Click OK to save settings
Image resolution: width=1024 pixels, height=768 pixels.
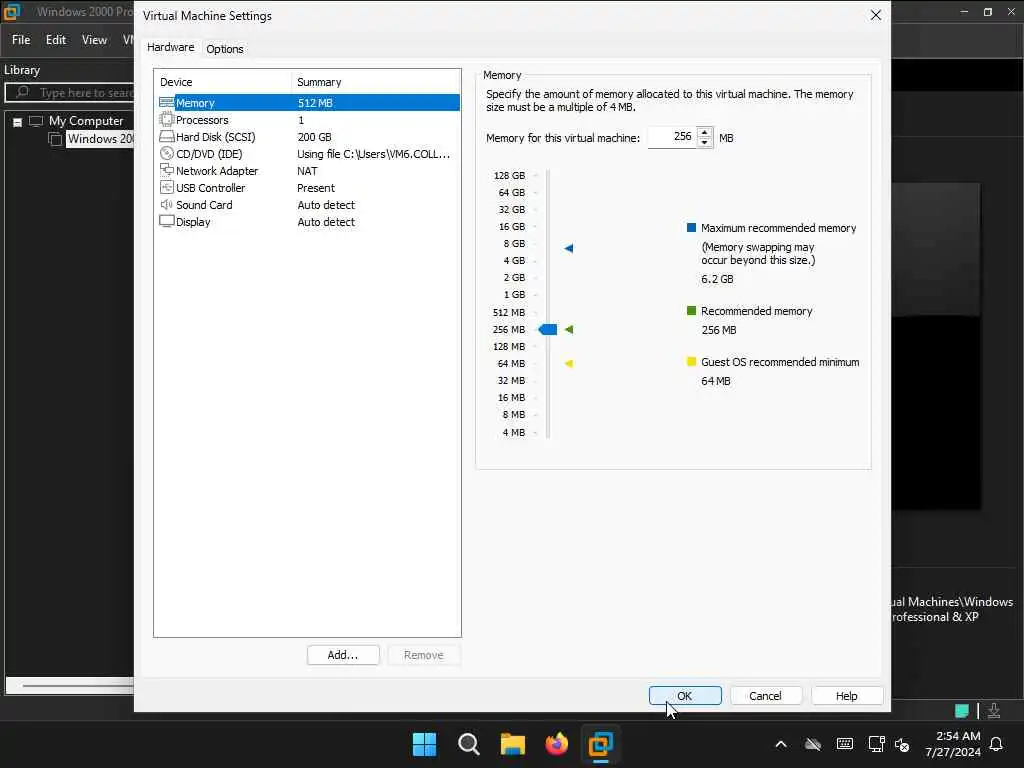click(685, 696)
